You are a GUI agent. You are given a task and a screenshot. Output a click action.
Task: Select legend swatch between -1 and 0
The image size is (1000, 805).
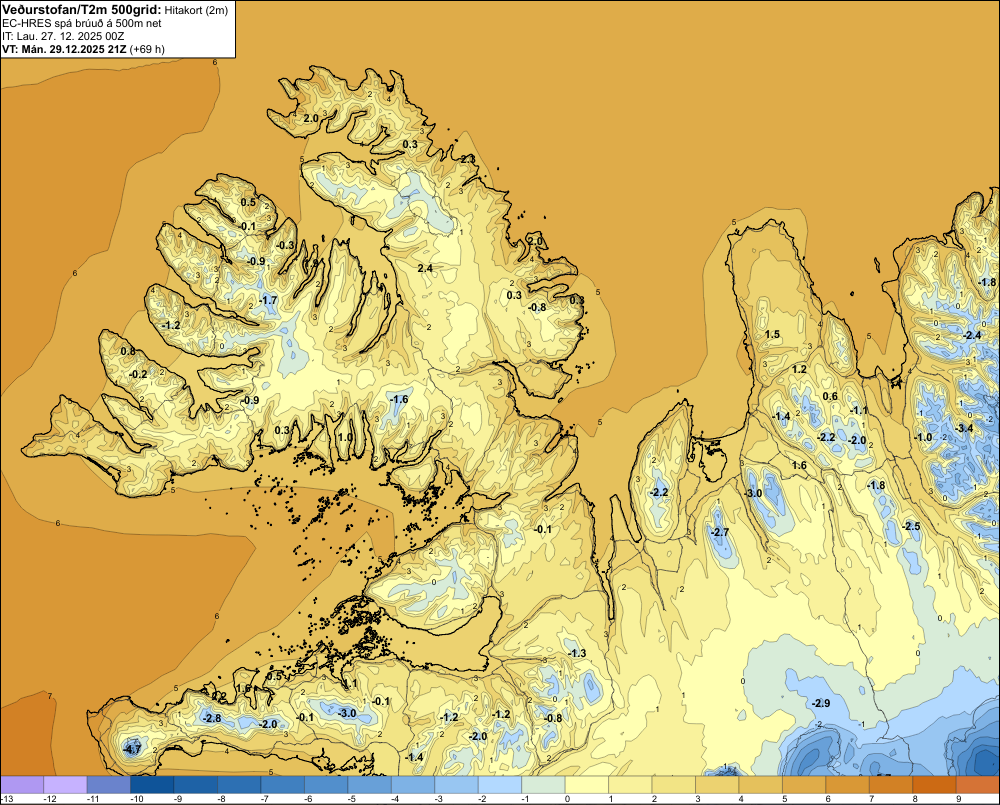click(x=543, y=784)
